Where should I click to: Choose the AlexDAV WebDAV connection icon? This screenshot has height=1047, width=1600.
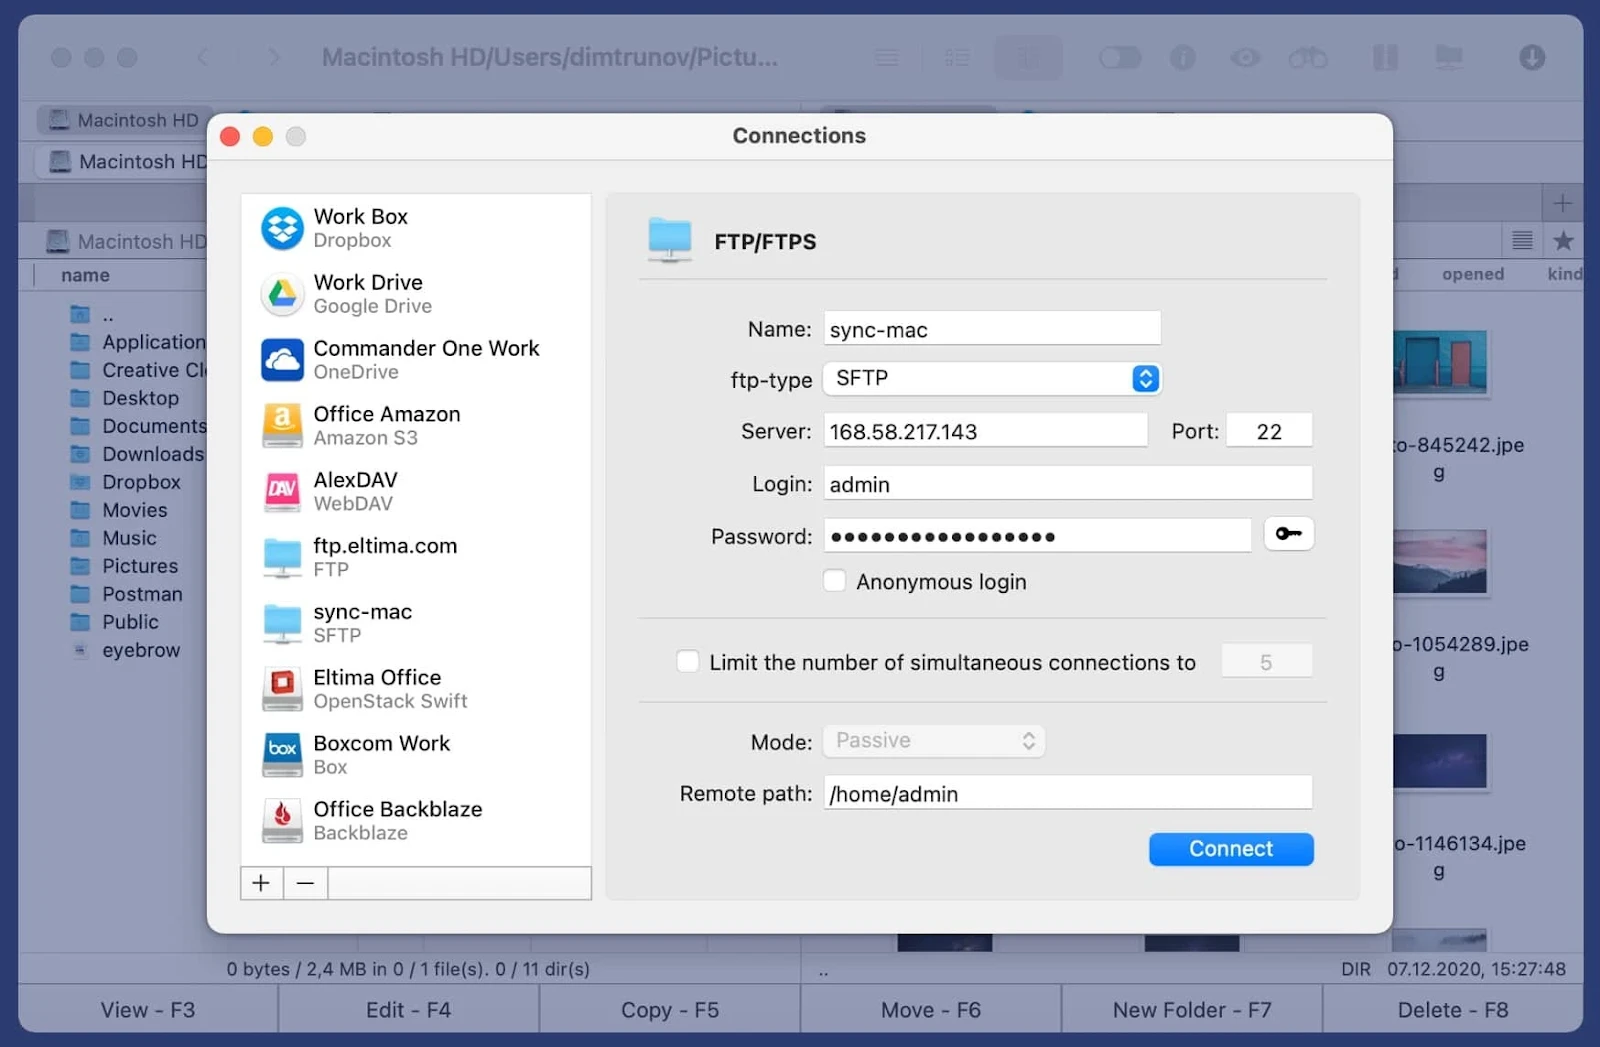[282, 492]
